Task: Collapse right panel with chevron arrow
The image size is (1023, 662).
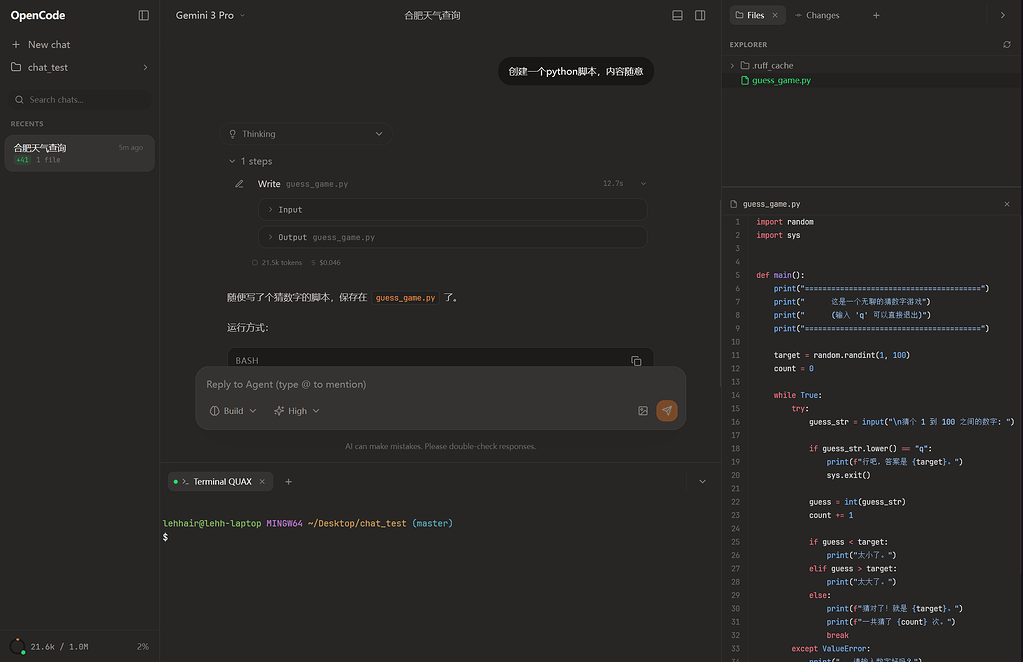Action: coord(1003,15)
